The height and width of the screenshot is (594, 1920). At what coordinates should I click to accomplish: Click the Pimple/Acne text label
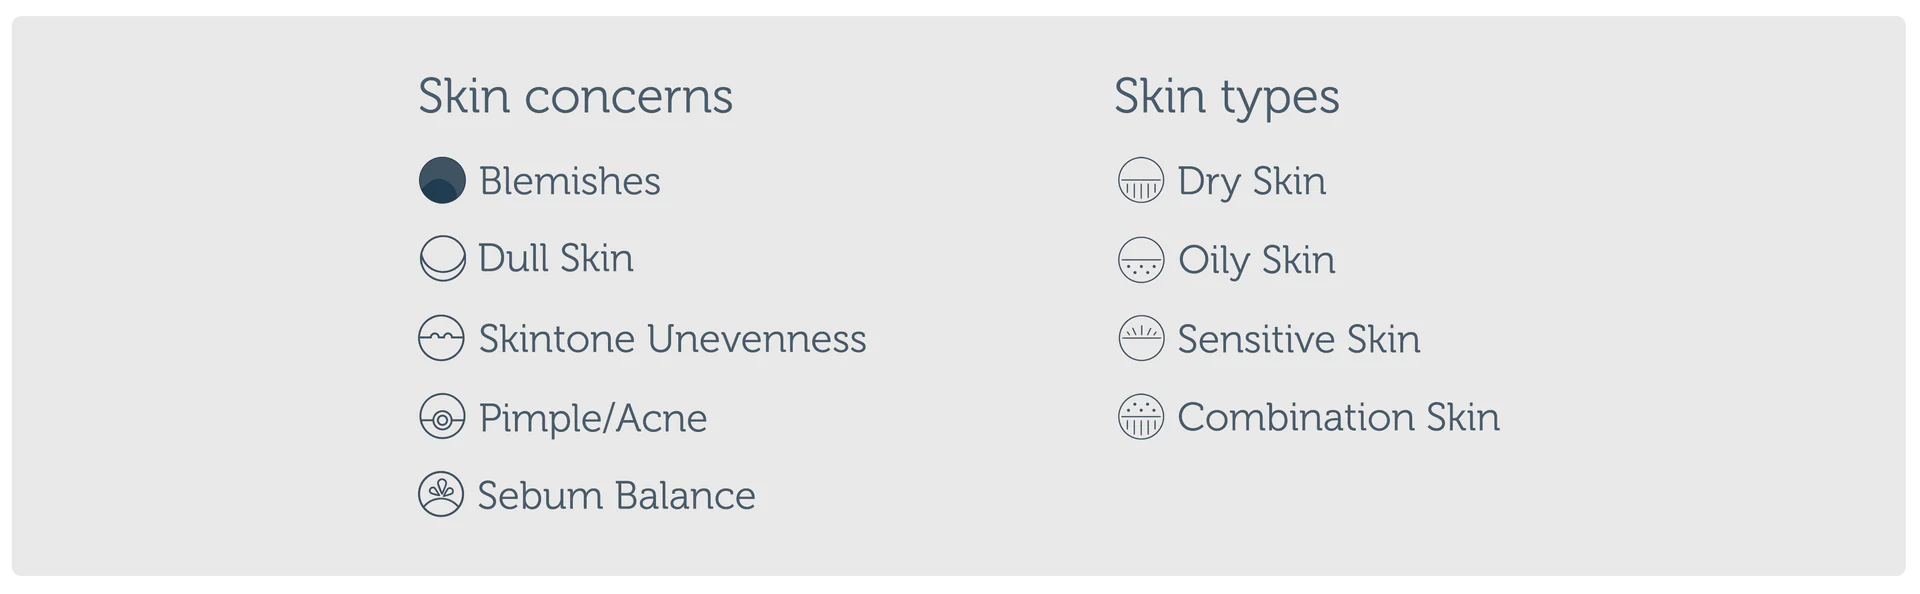pos(592,418)
